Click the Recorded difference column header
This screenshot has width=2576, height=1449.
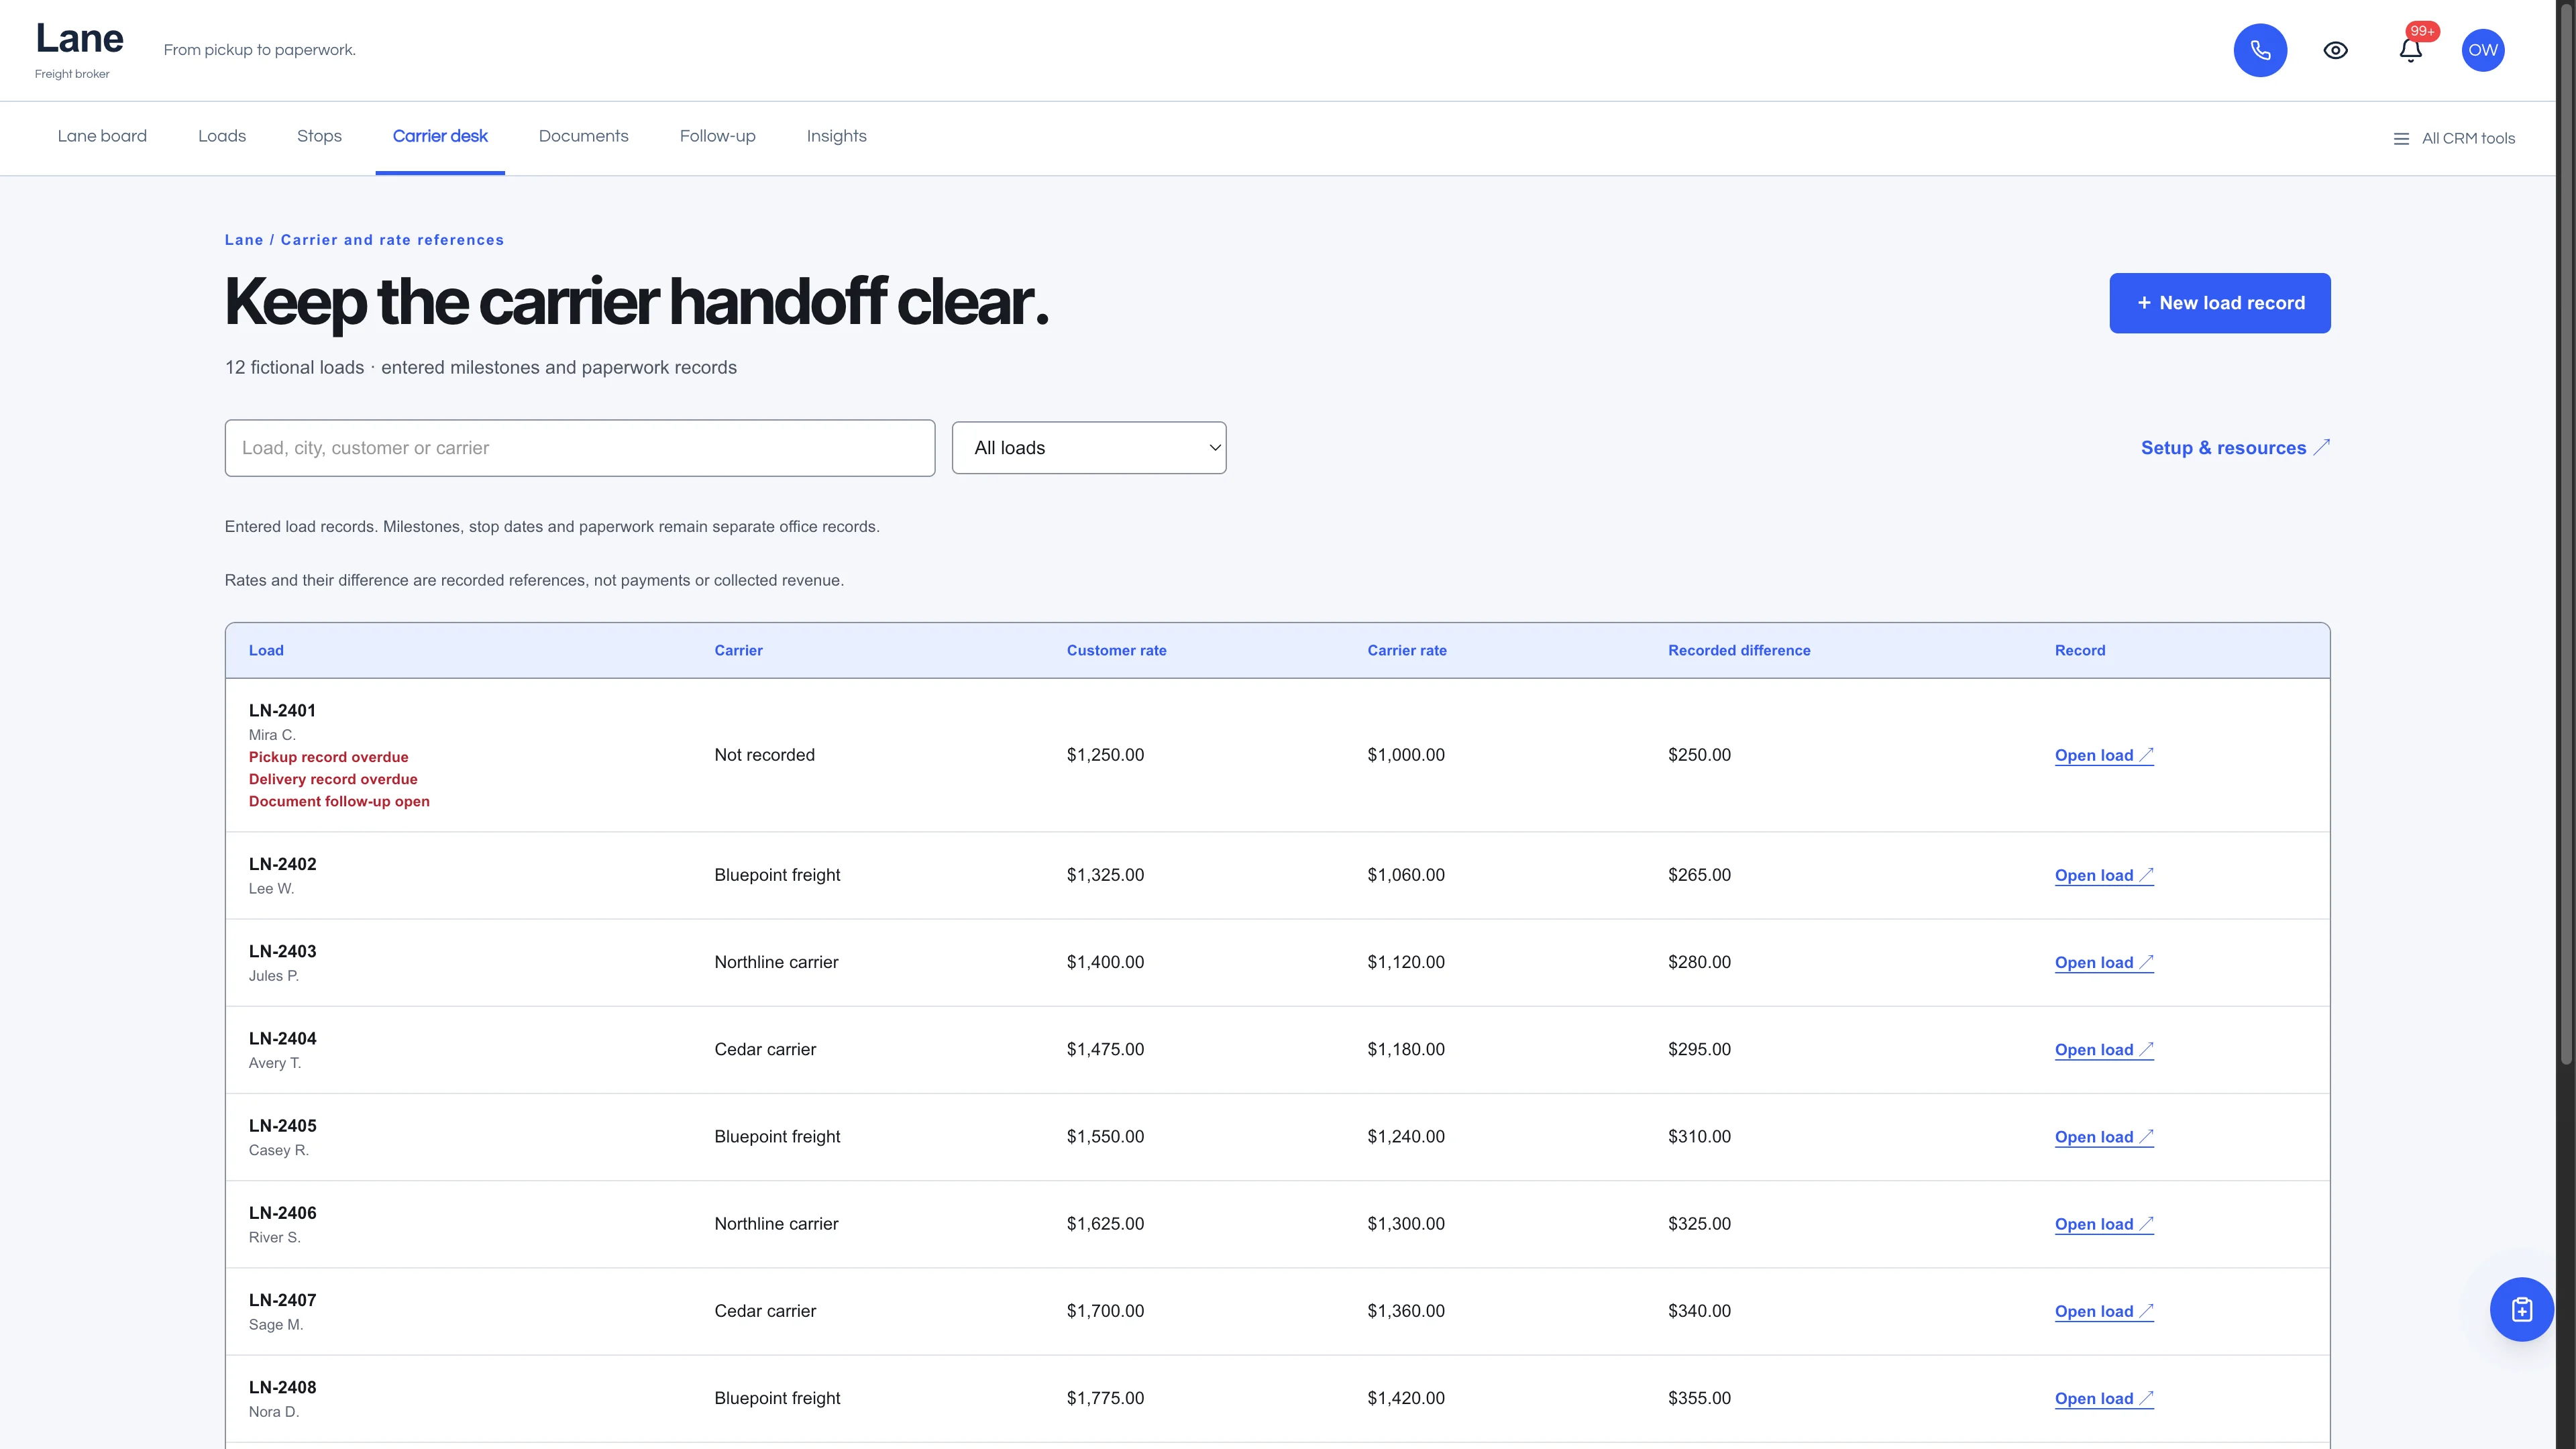coord(1739,650)
